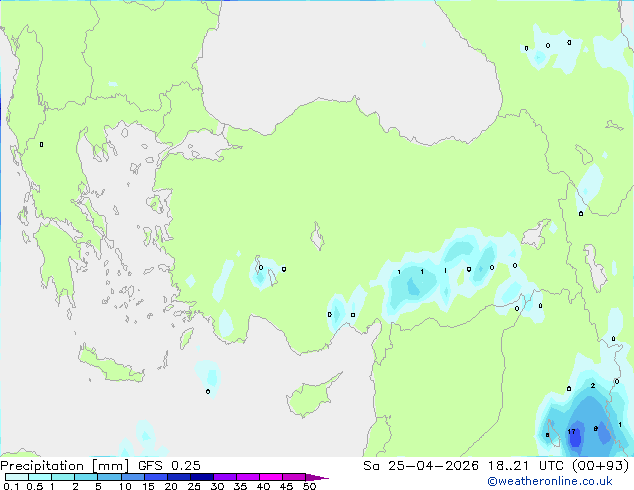Click the legend arrow tip above 50 mm

coord(317,478)
